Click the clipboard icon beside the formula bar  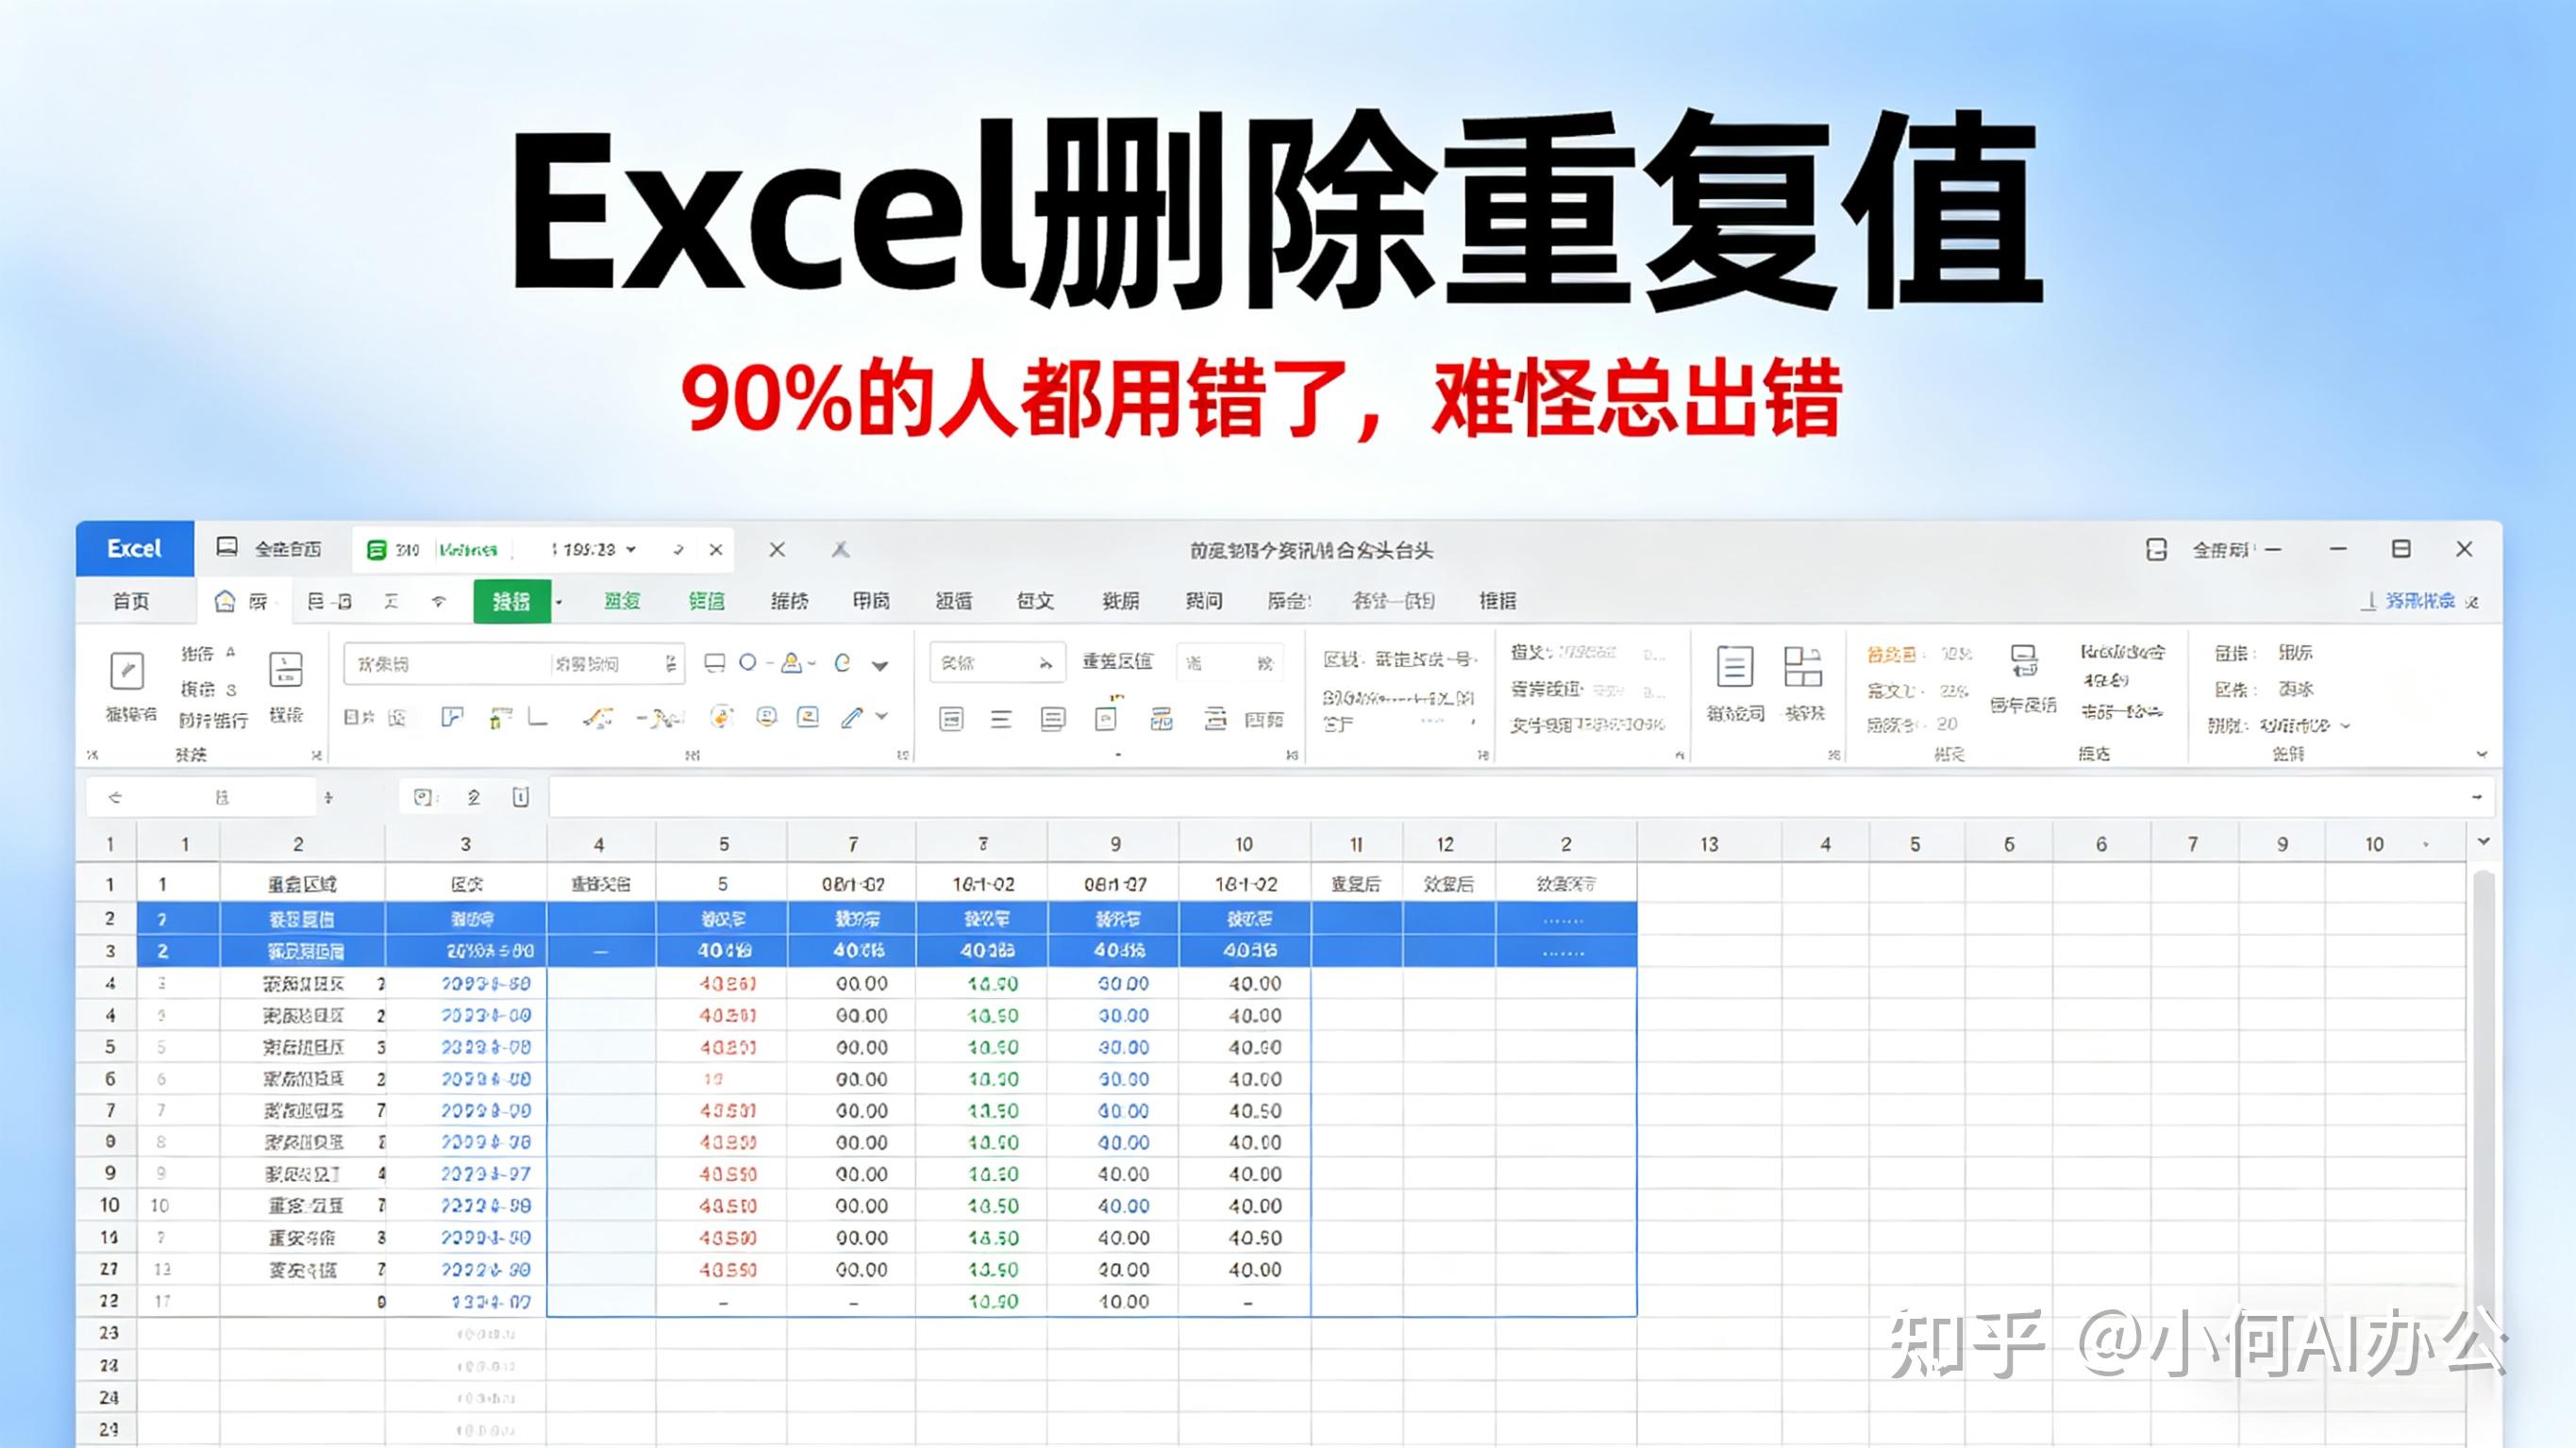pyautogui.click(x=520, y=797)
